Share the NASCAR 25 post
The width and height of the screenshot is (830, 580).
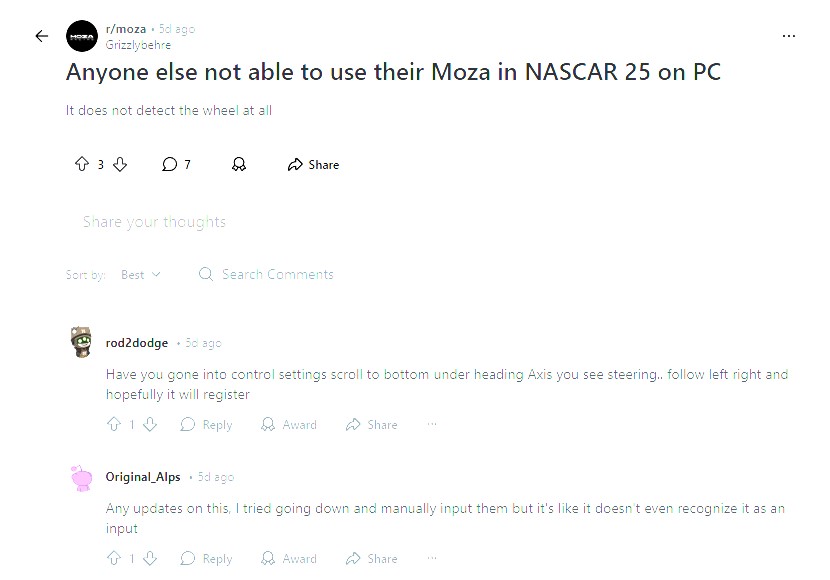tap(313, 164)
